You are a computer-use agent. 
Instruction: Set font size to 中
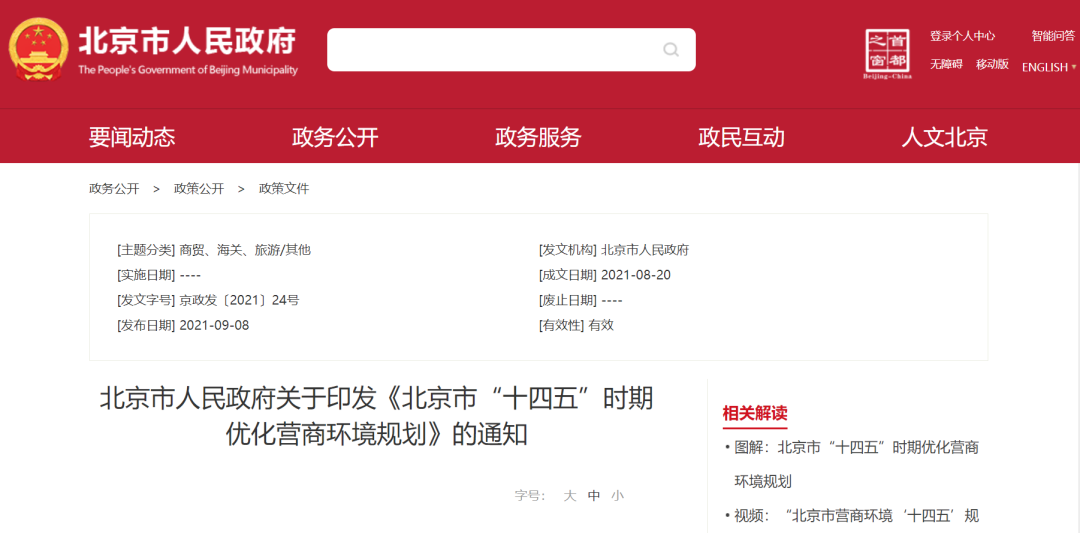[594, 495]
